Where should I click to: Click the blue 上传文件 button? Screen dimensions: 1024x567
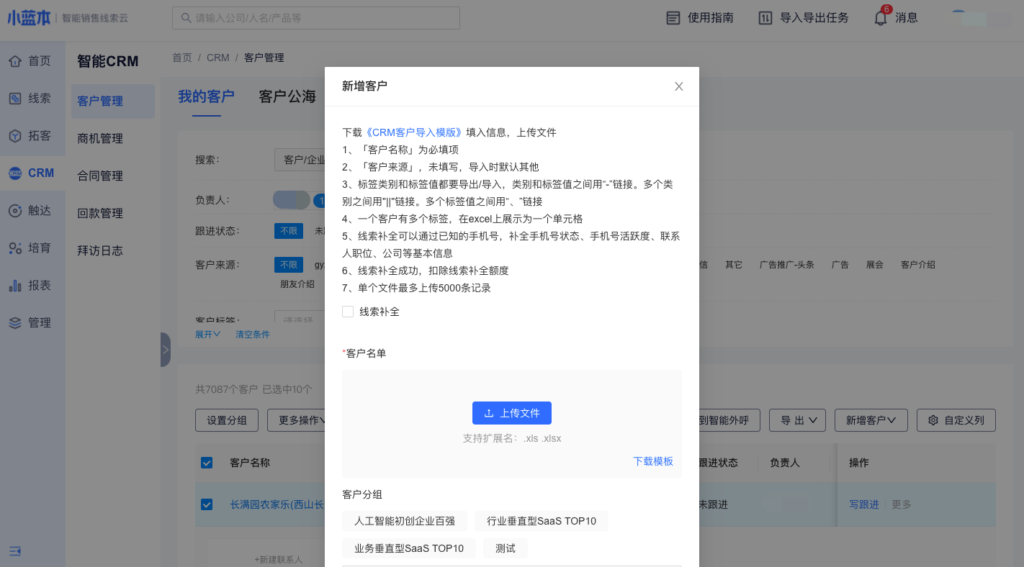point(511,413)
